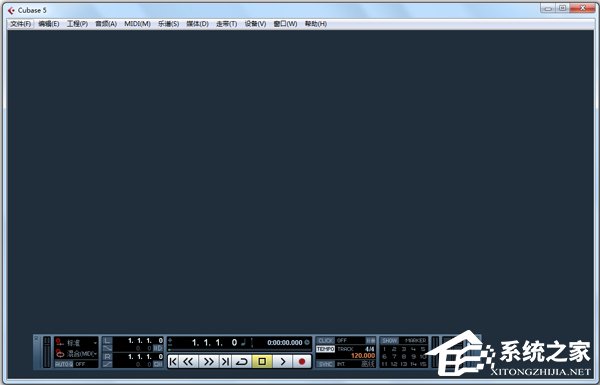Jump to marker 4 in marker grid
Viewport: 600px width, 385px height.
(413, 349)
